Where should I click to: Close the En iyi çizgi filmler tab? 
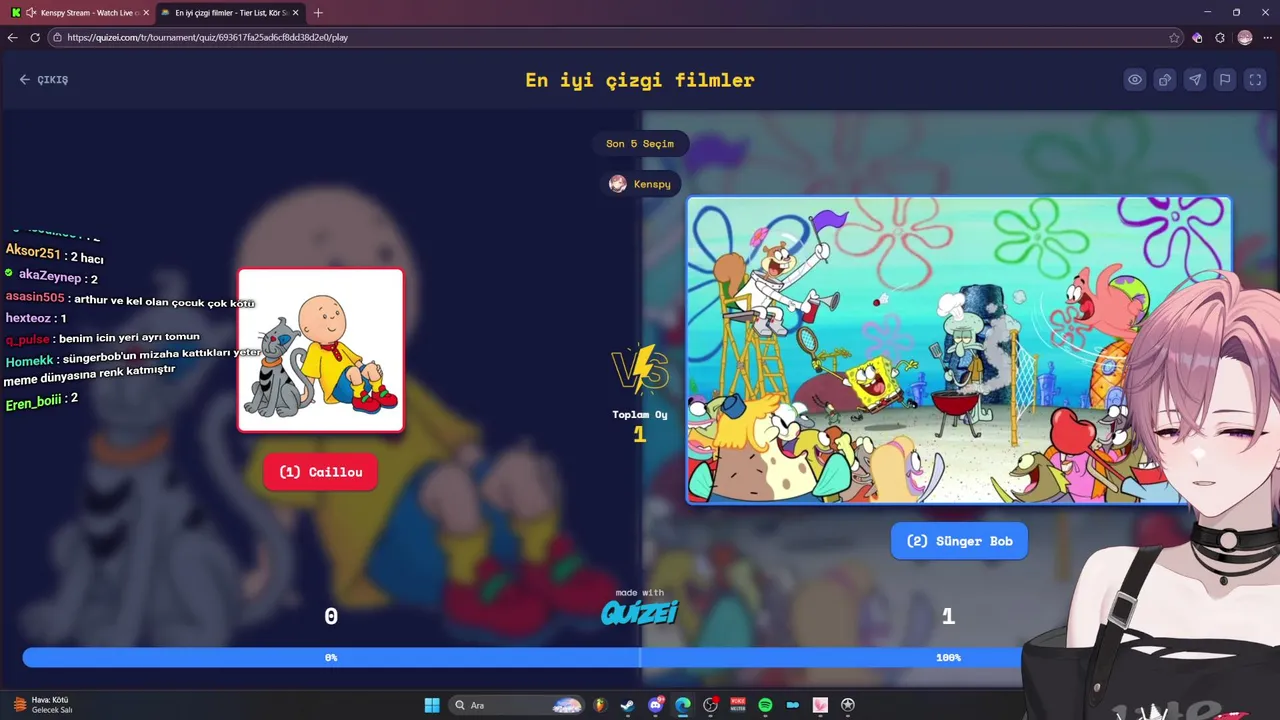pyautogui.click(x=295, y=13)
